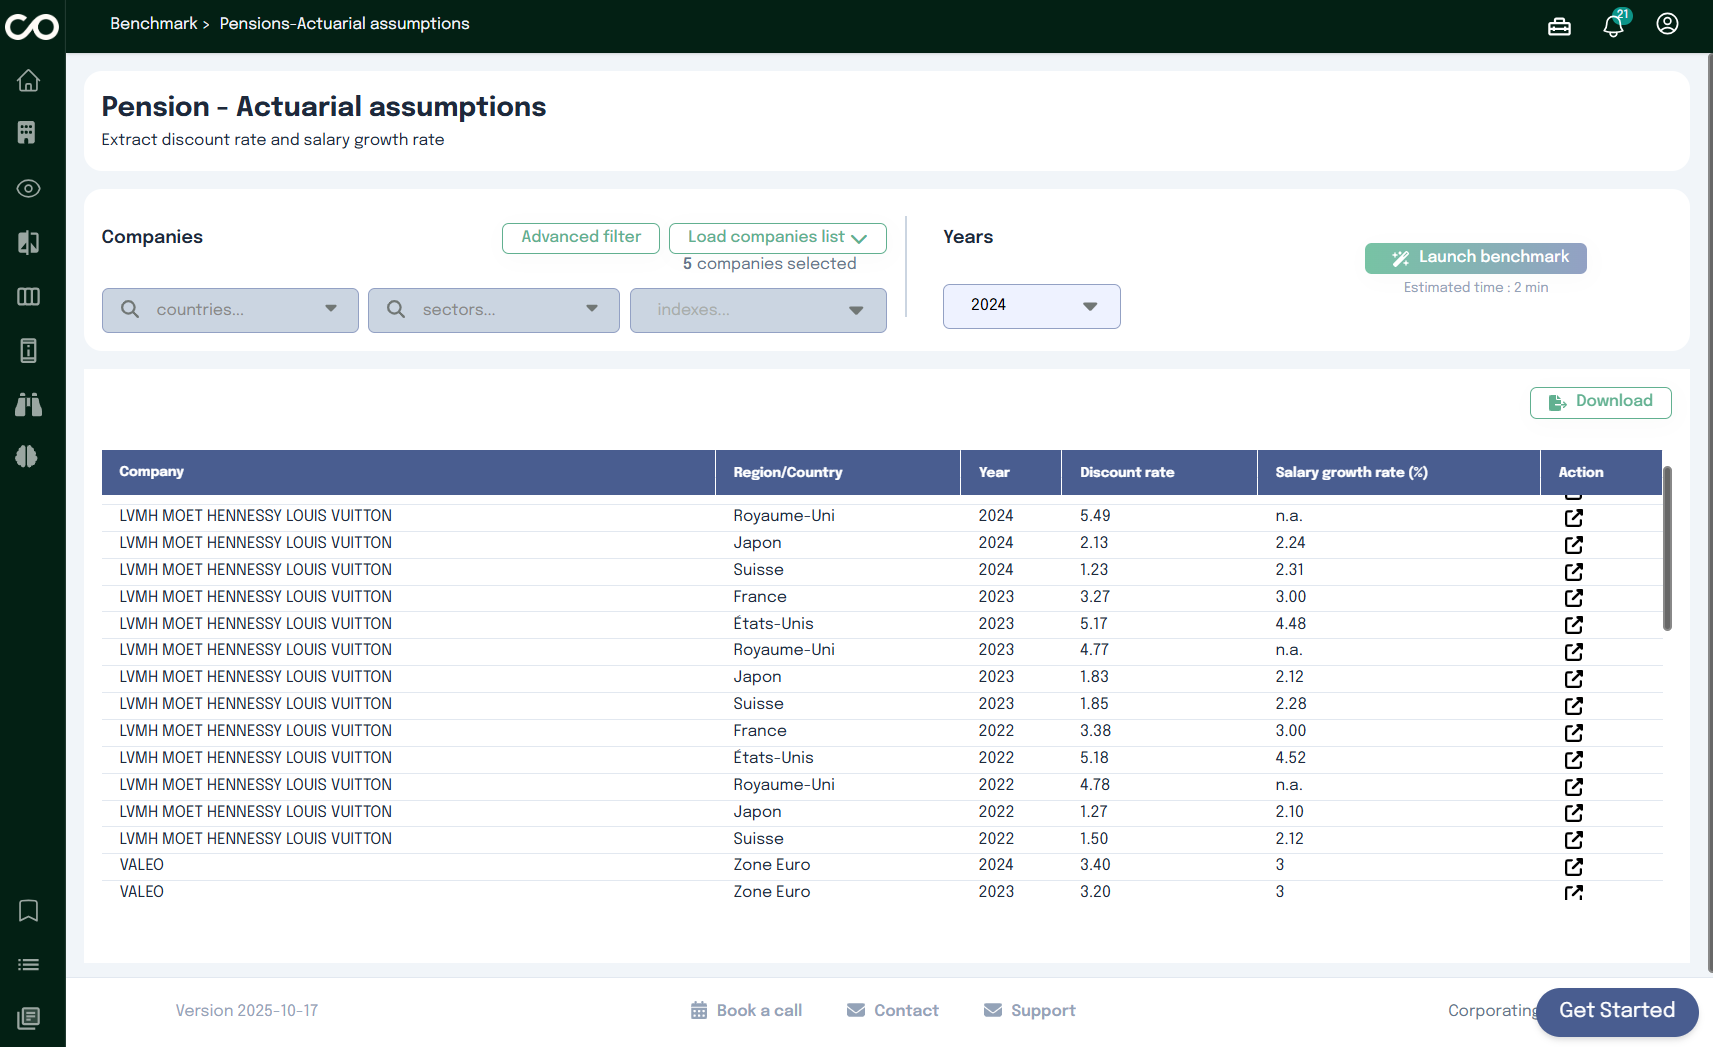
Task: Click the eye watch icon in sidebar
Action: pos(28,188)
